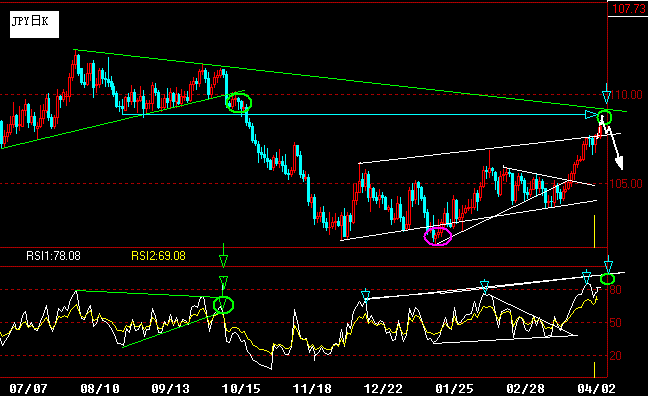
Task: Click the 105.00 price axis label
Action: (626, 184)
